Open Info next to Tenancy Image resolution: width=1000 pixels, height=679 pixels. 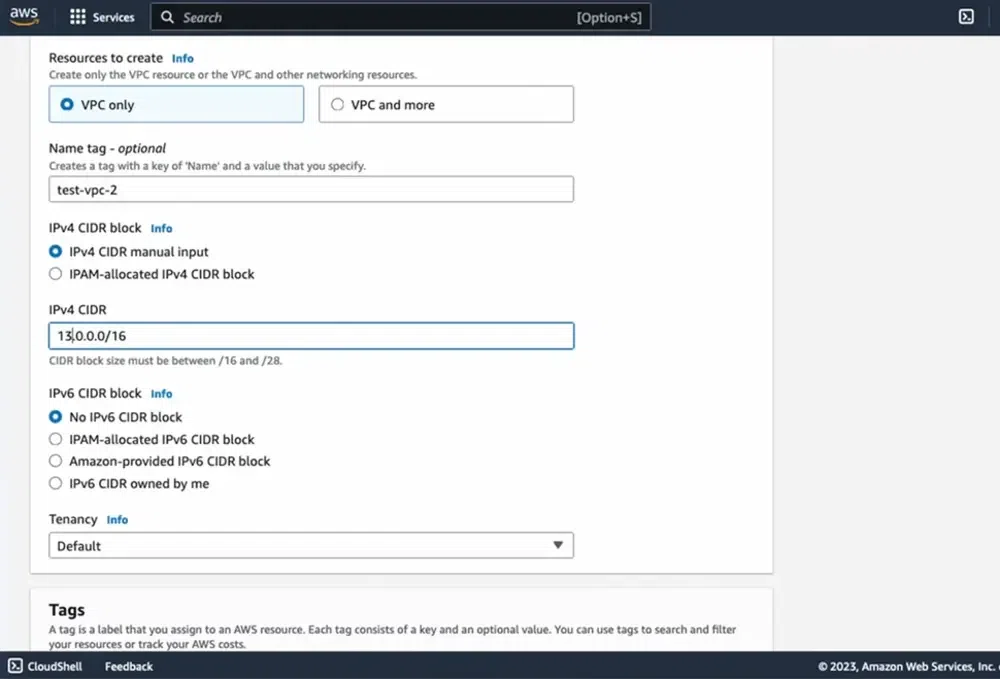(x=117, y=519)
